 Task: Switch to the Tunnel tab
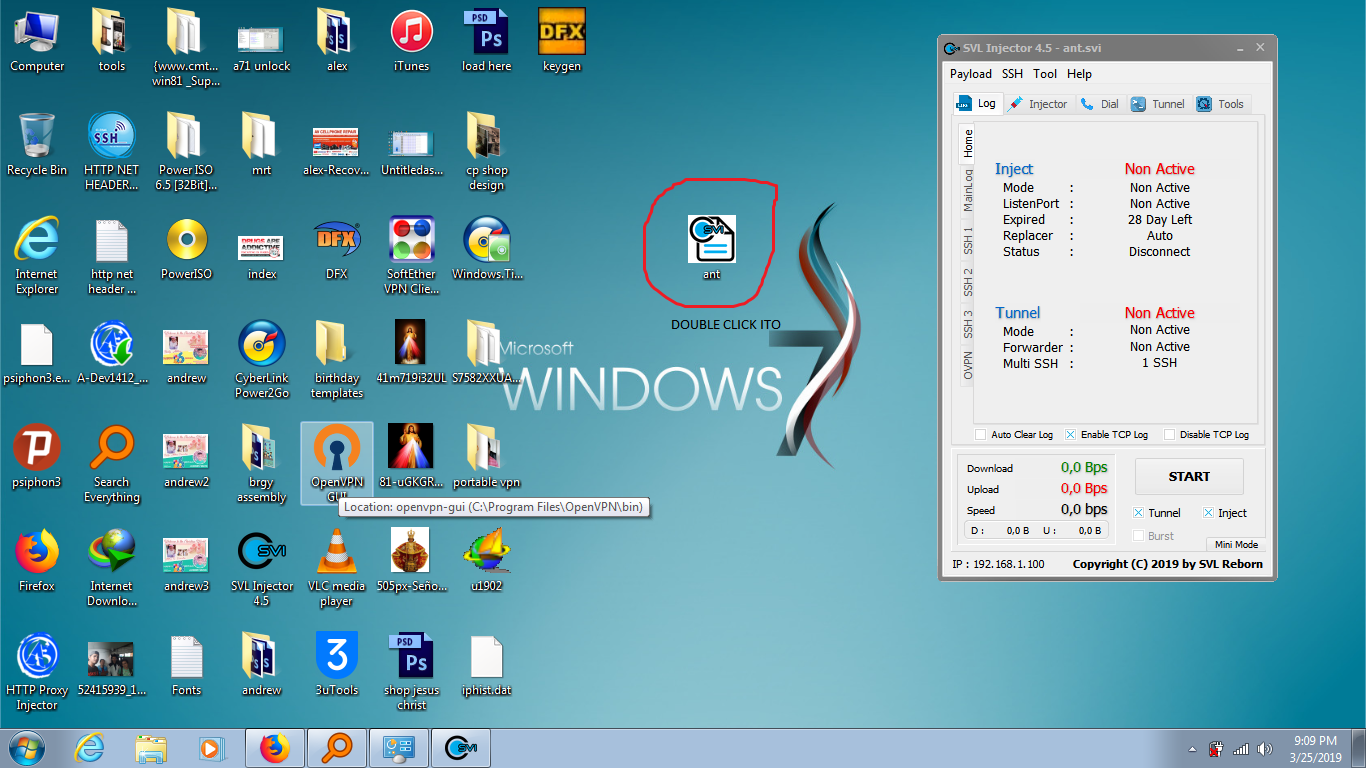[x=1158, y=104]
